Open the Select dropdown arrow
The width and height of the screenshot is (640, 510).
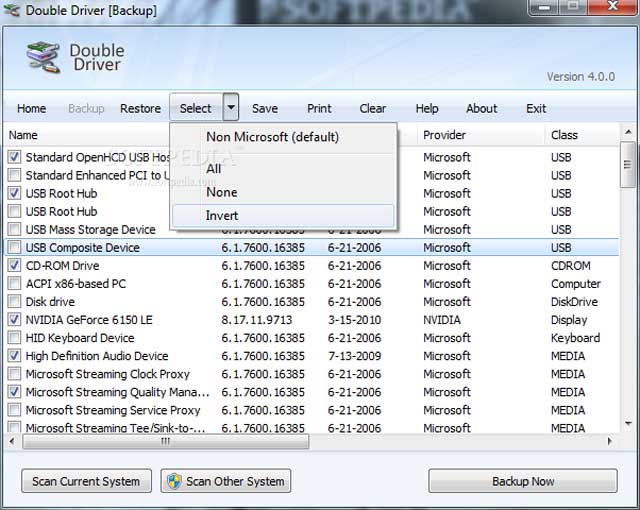click(231, 108)
